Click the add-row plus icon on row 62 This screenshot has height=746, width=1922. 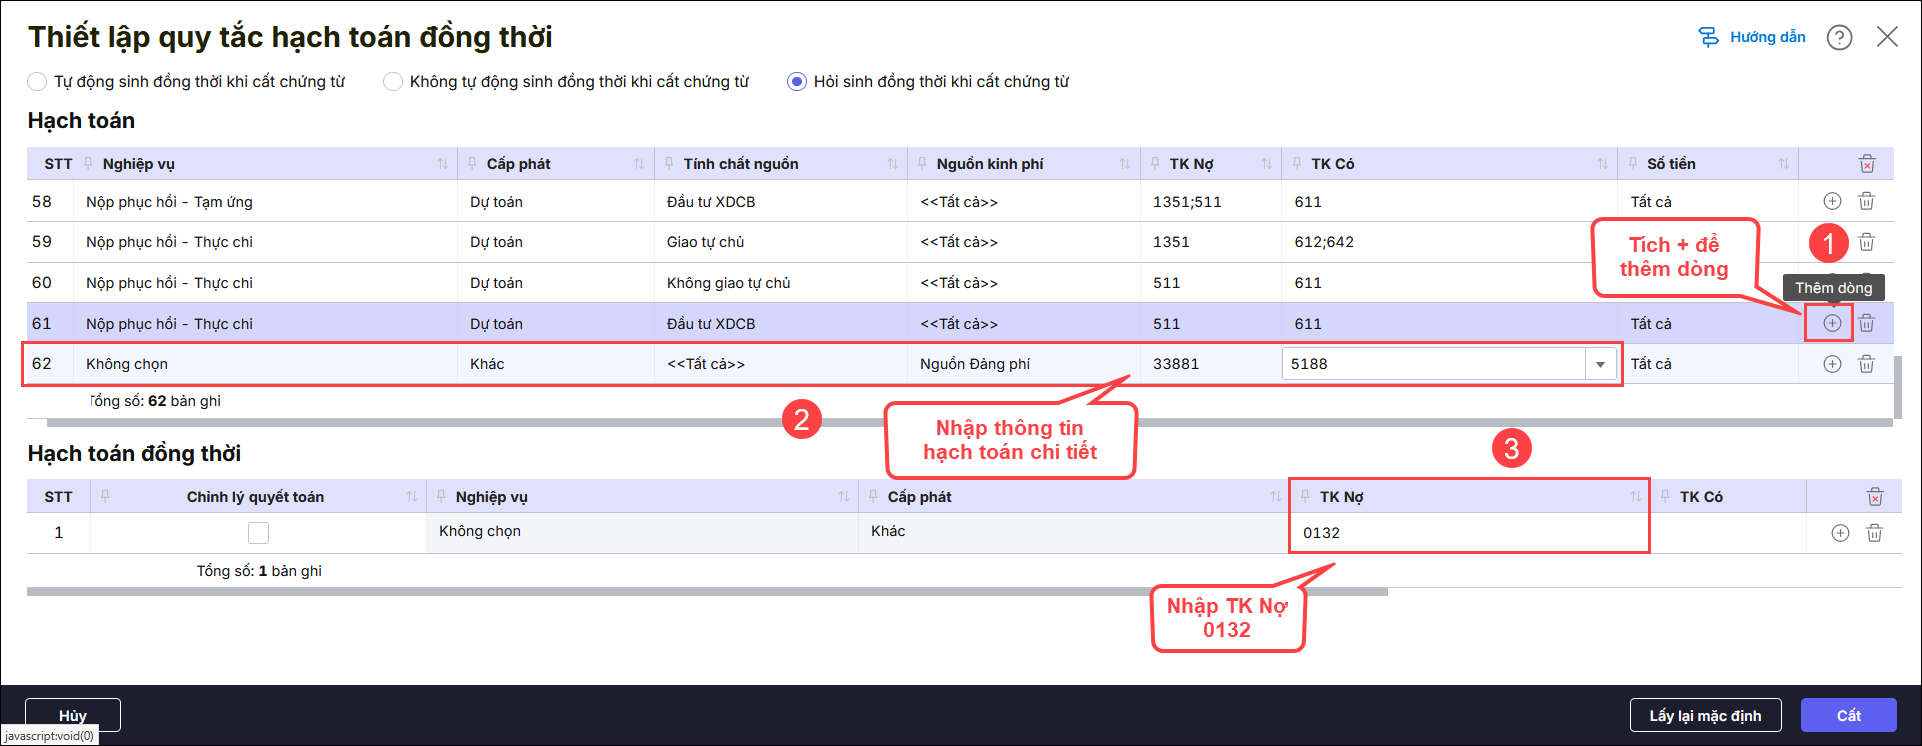click(x=1831, y=364)
